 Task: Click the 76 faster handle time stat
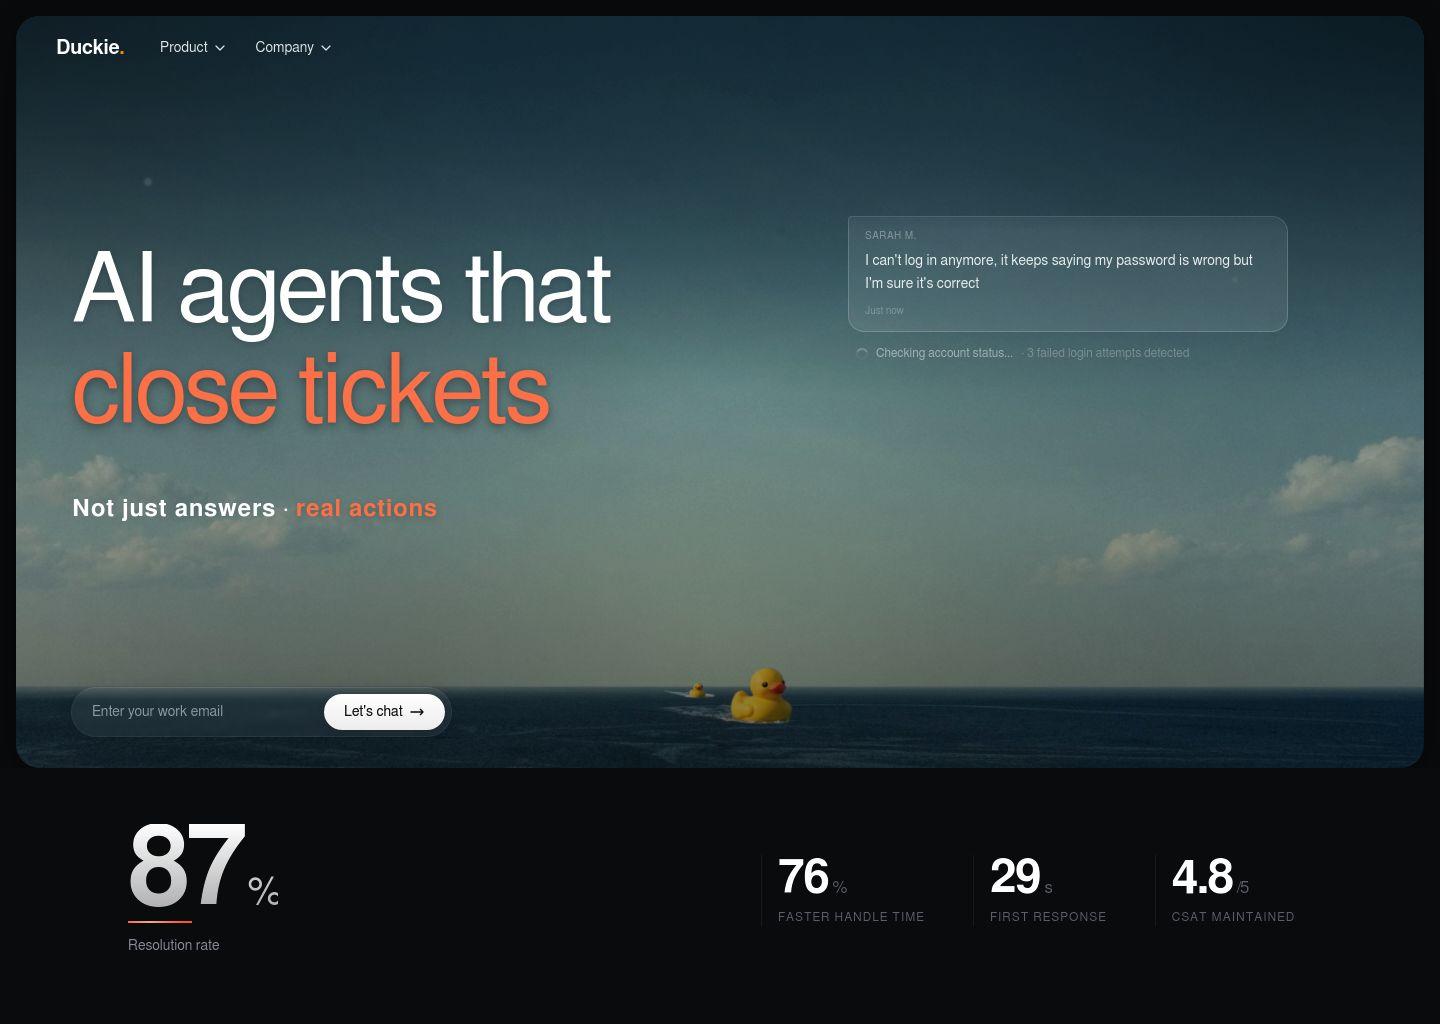(851, 890)
